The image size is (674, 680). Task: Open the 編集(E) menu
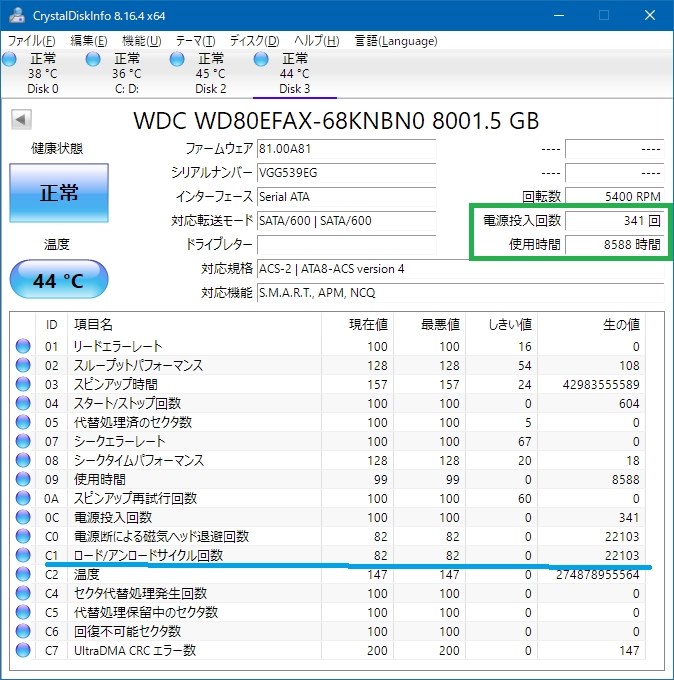(x=88, y=41)
